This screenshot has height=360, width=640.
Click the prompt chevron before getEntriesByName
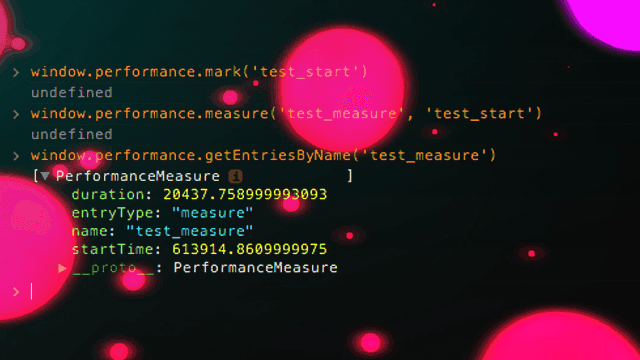(16, 156)
